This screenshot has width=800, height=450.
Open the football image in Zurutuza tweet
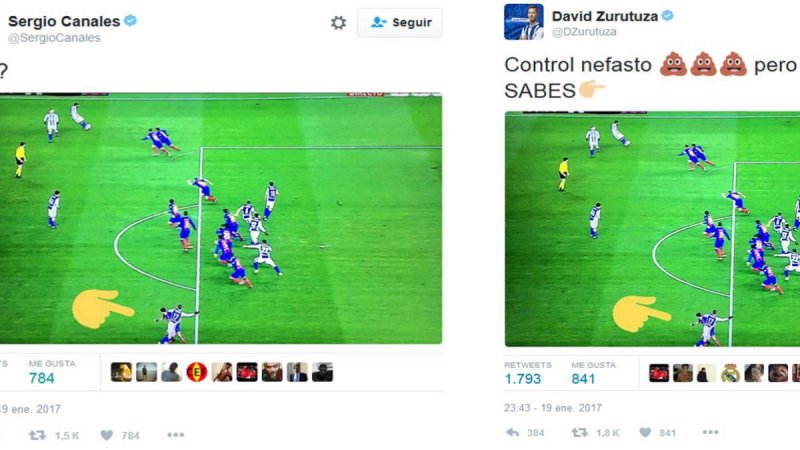coord(653,229)
